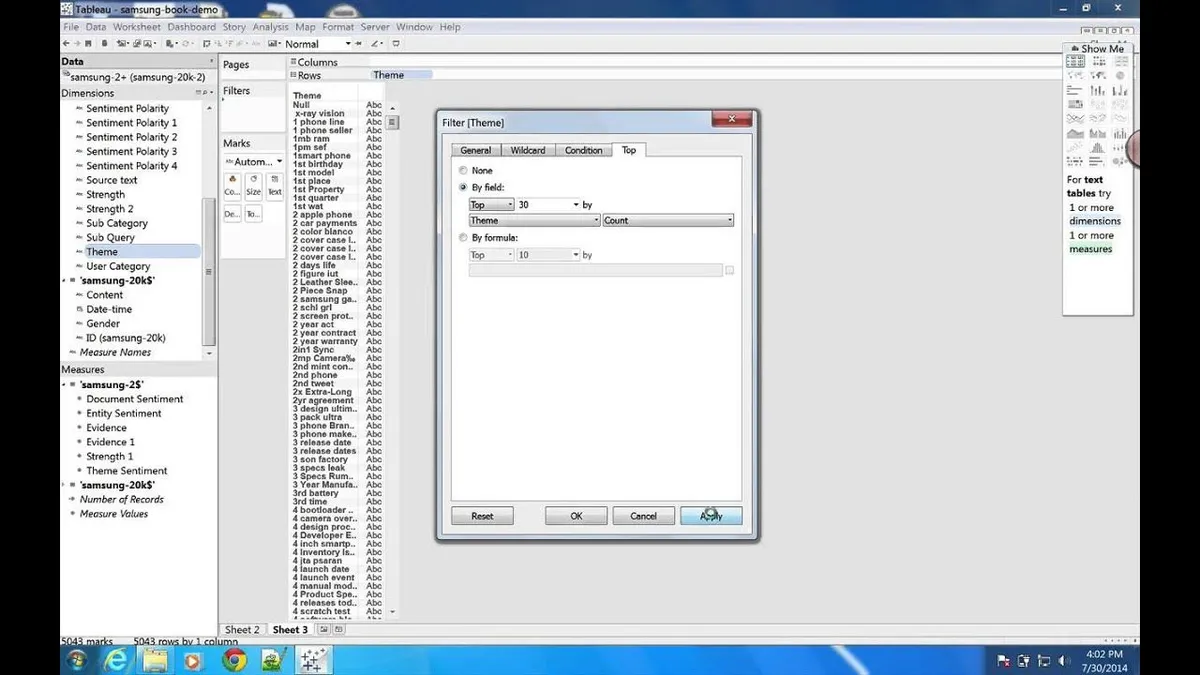Screen dimensions: 1200x675
Task: Select the horizontal bars chart in Show Me
Action: 1075,90
